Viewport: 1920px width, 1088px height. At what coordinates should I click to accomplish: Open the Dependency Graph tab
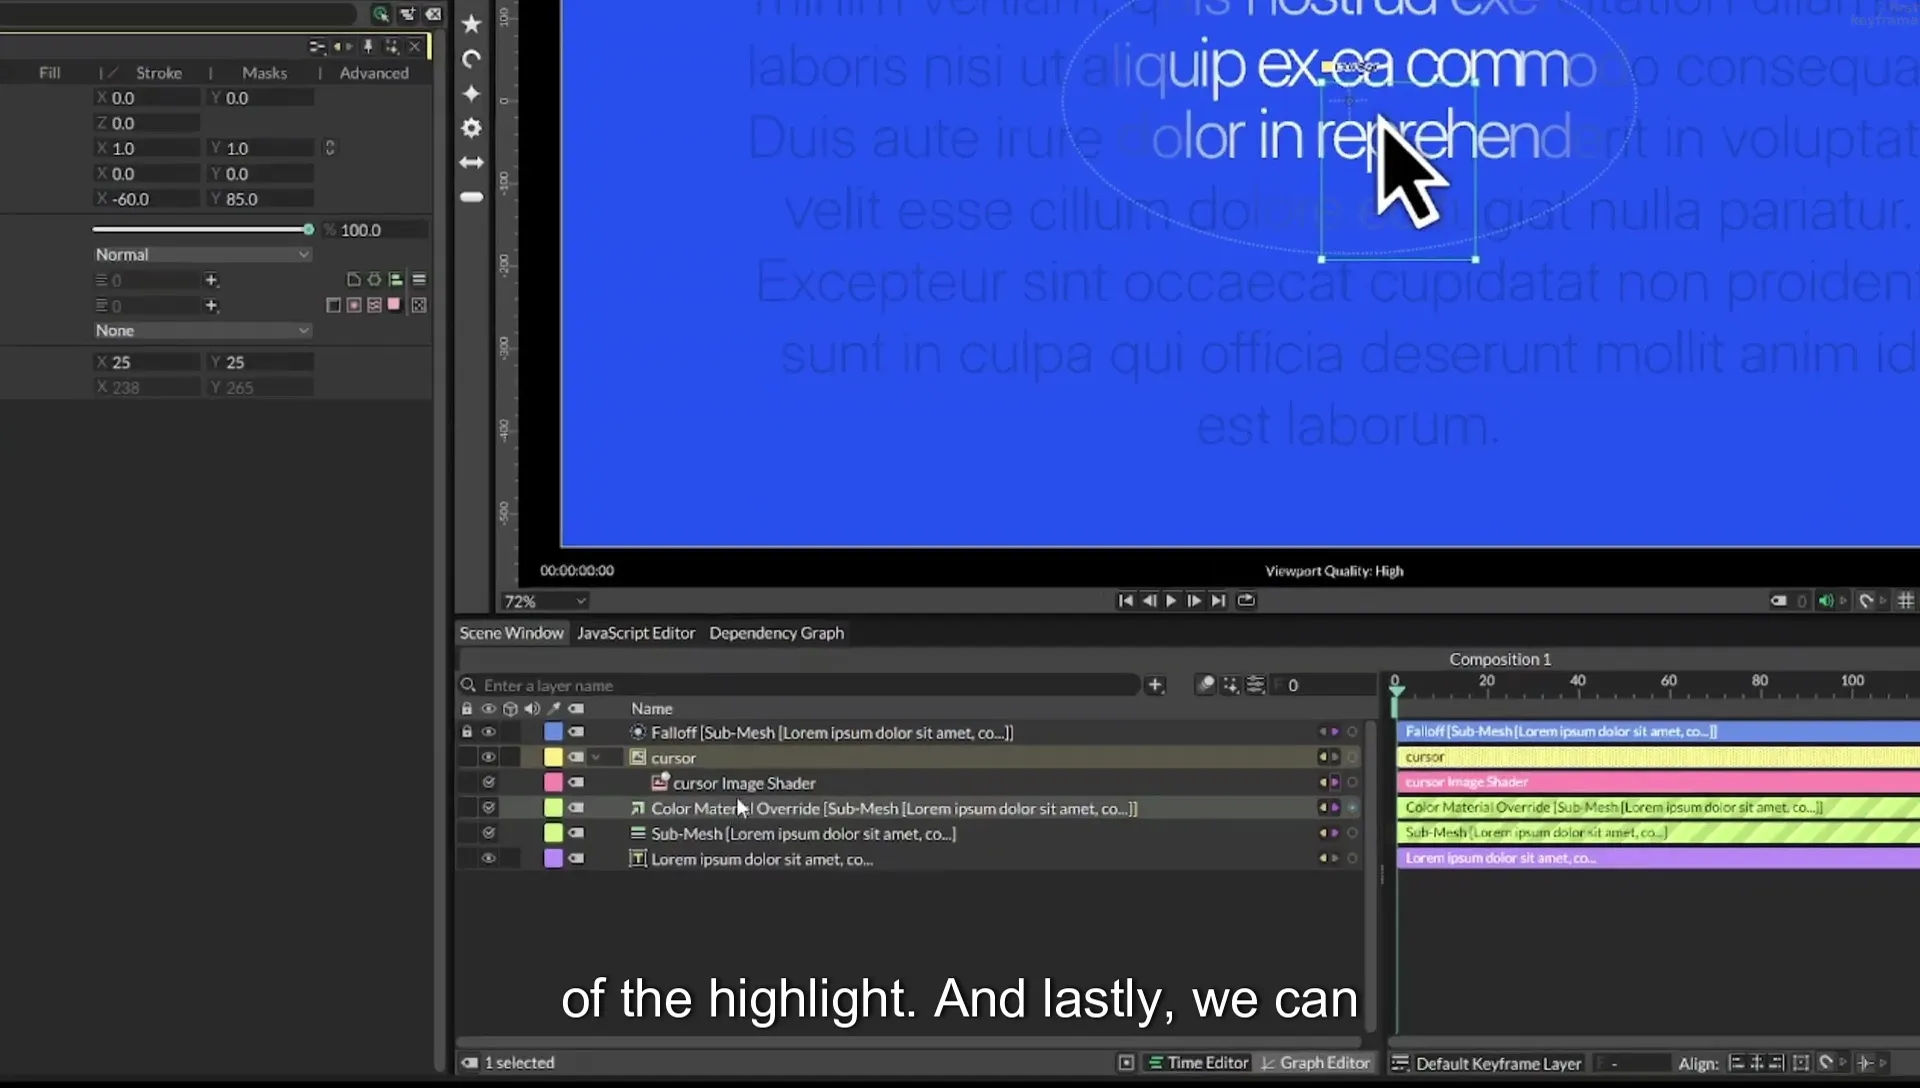click(x=777, y=633)
